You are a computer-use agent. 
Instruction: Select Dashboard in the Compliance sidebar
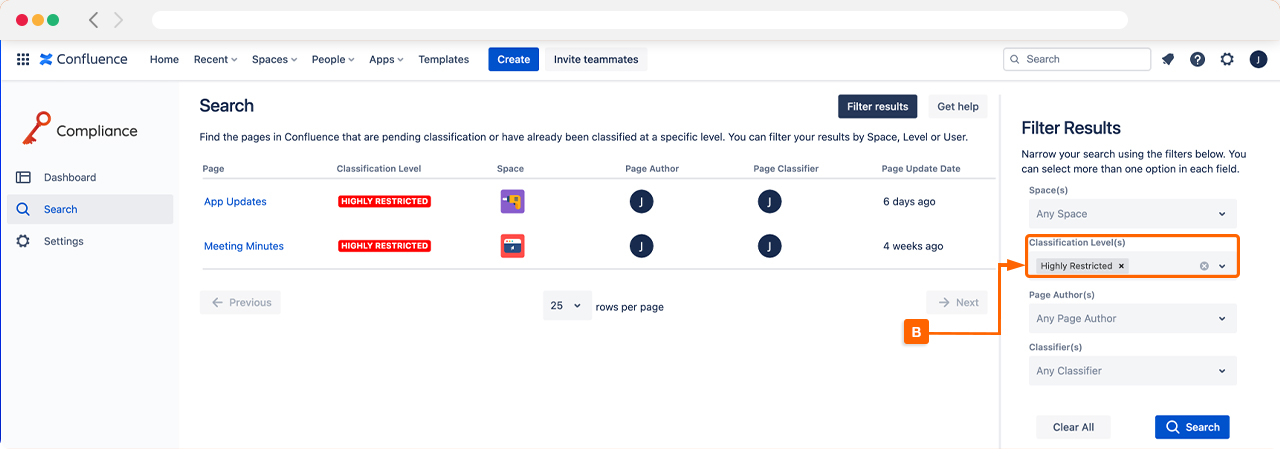[70, 177]
